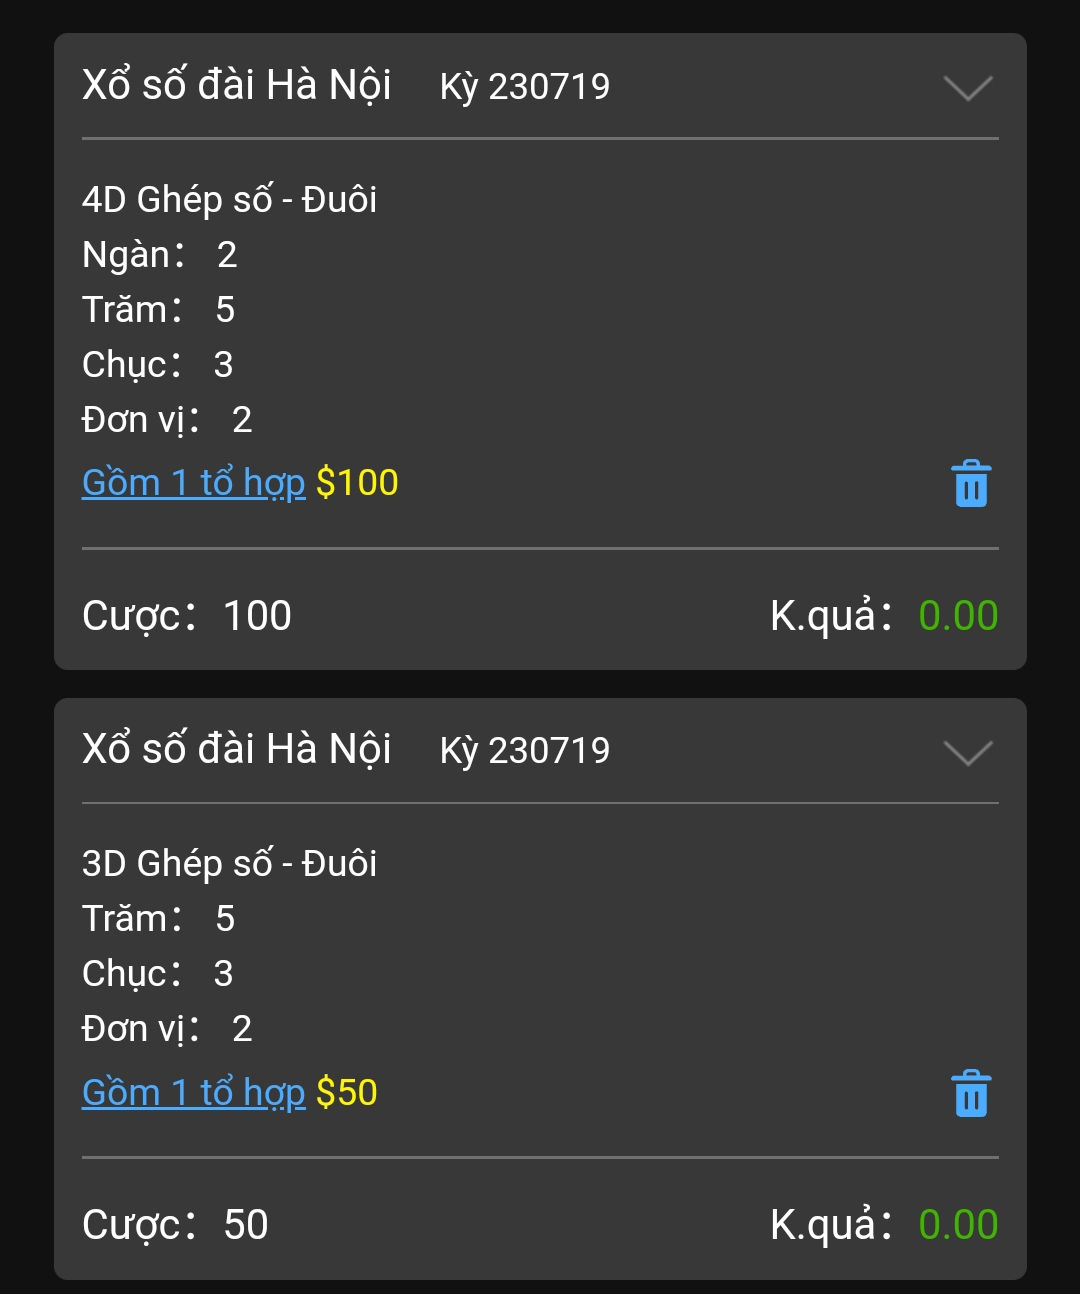The width and height of the screenshot is (1080, 1294).
Task: Tap the second card's Xổ số đài Hà Nội title
Action: pos(237,749)
